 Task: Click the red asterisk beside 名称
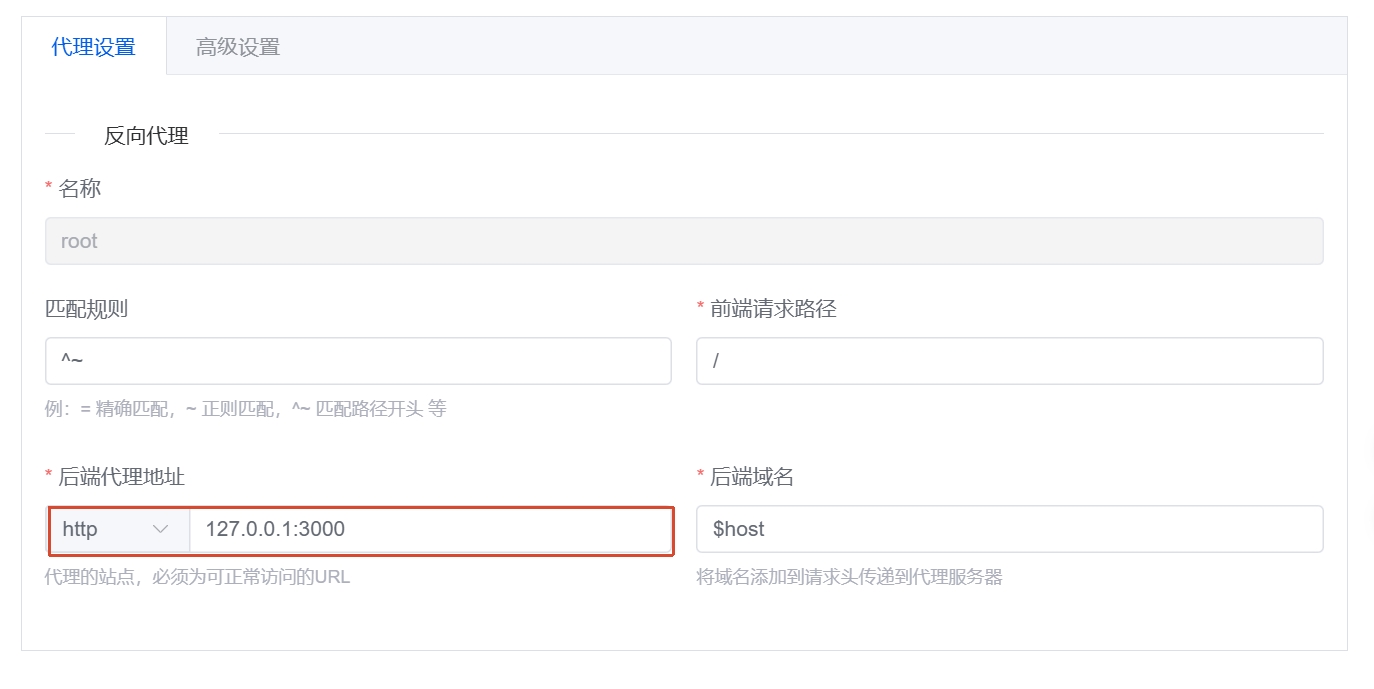49,188
